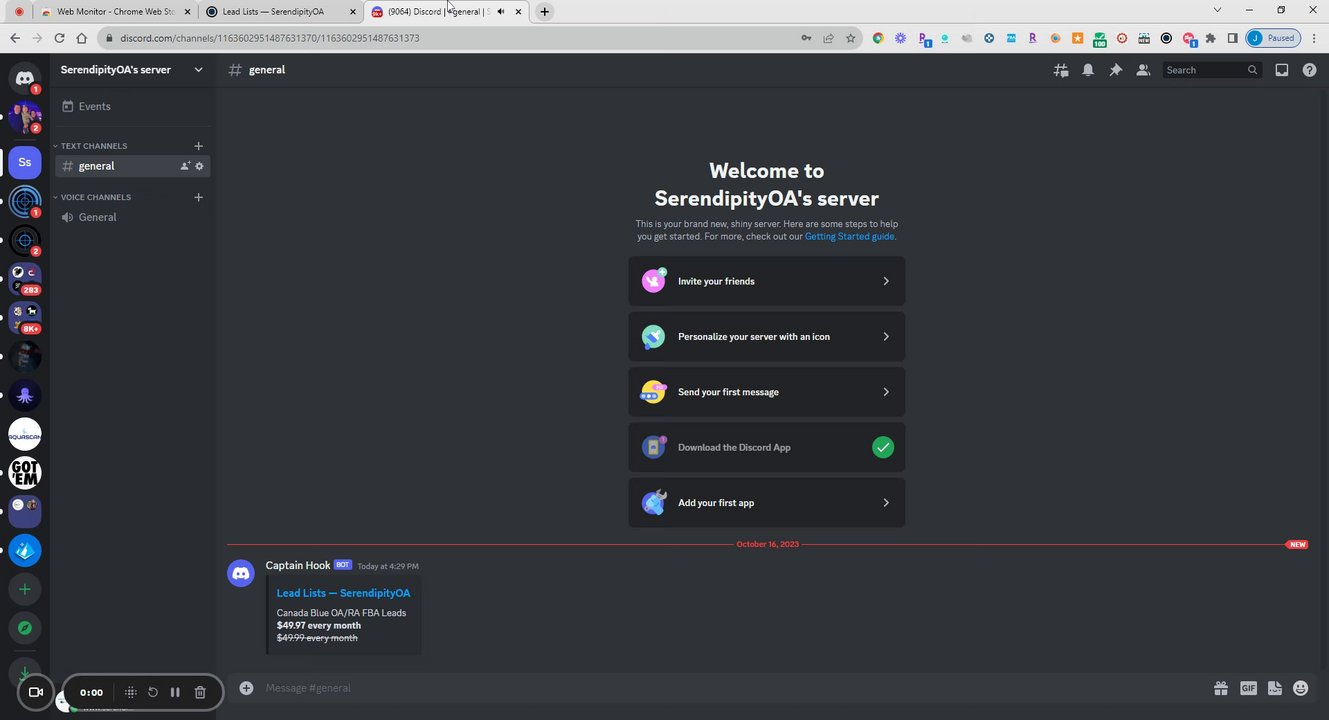Viewport: 1329px width, 720px height.
Task: Toggle the Member List icon
Action: click(1143, 70)
